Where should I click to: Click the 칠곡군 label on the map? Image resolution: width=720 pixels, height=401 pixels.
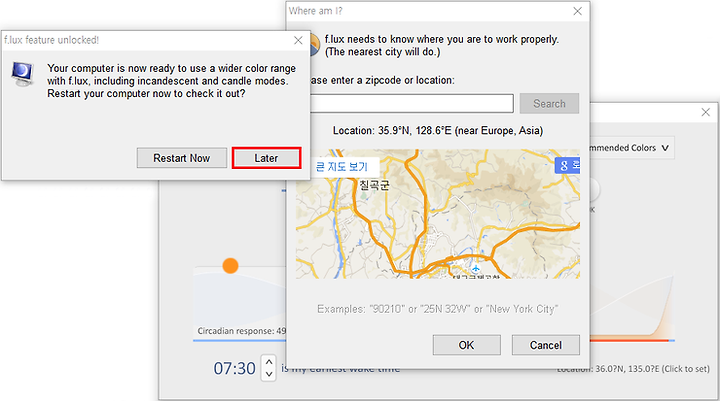click(374, 185)
